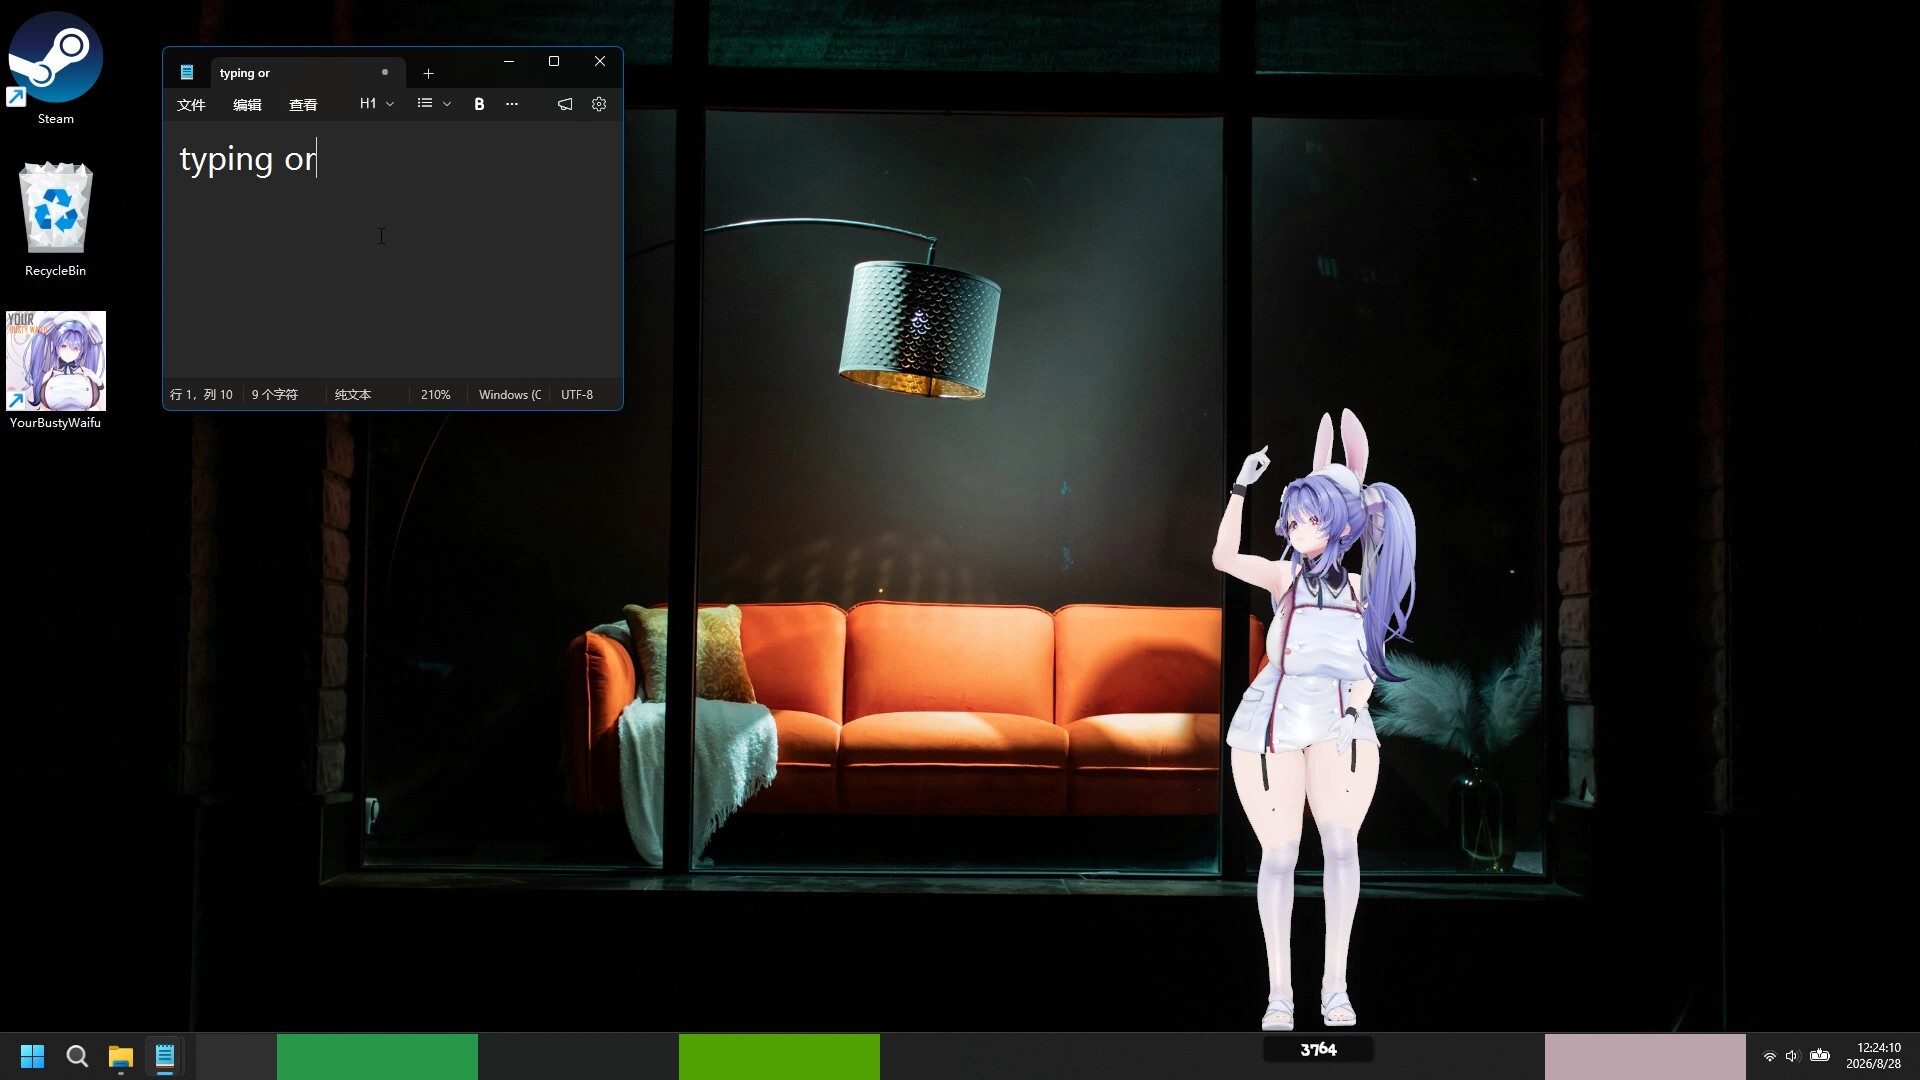Maximize the Notepad window

tap(554, 61)
